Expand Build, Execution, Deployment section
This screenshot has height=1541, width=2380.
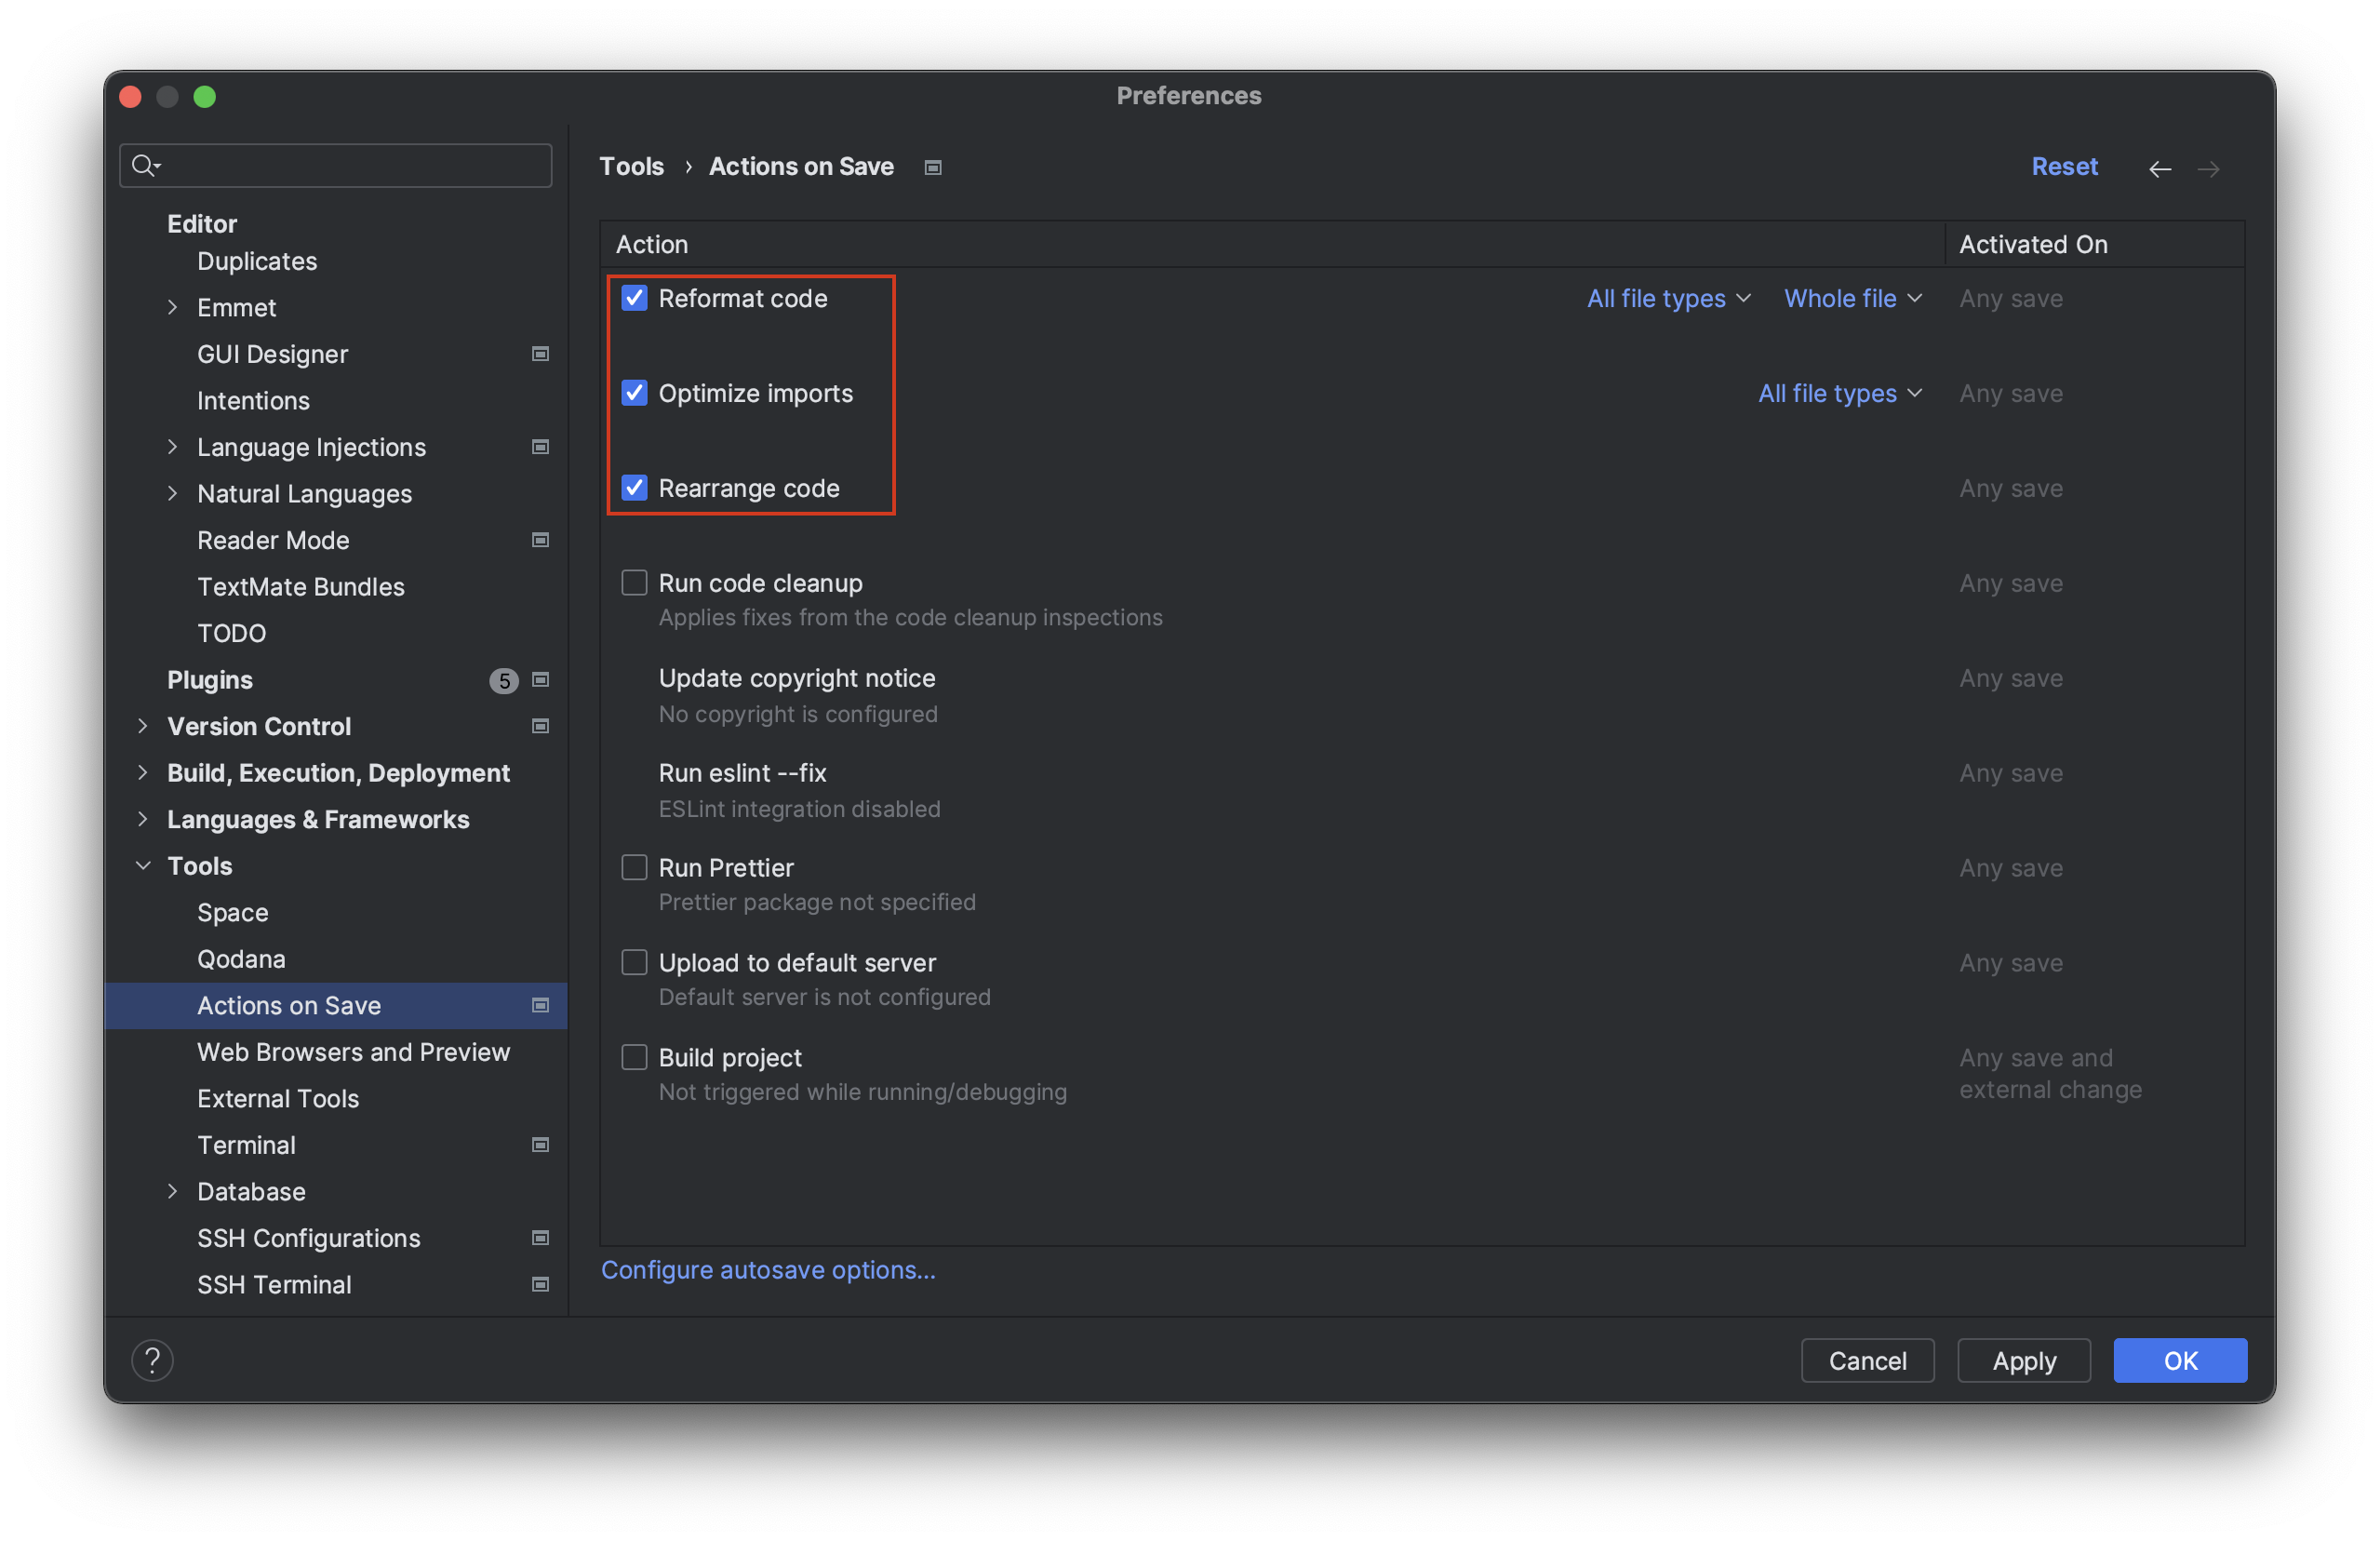tap(142, 772)
